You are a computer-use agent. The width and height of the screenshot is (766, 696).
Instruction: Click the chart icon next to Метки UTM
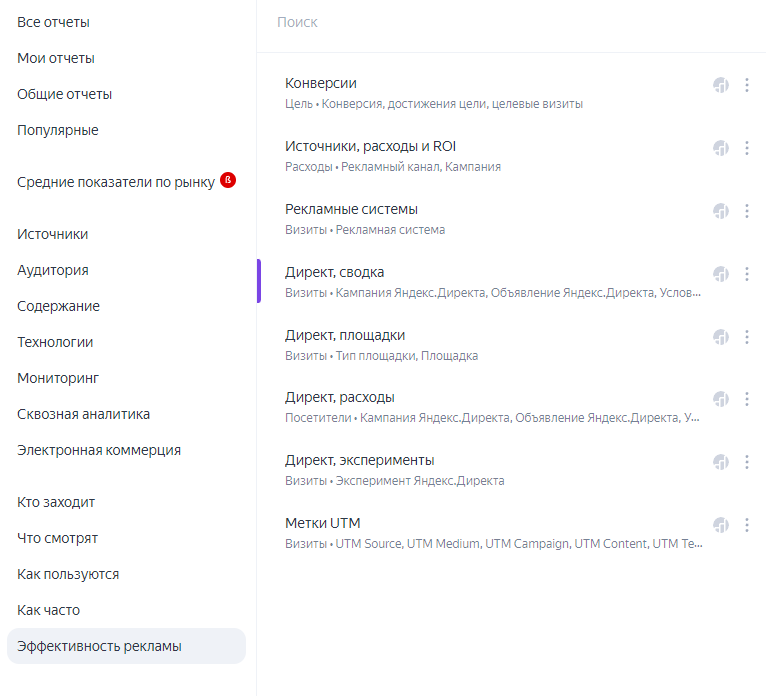(720, 525)
